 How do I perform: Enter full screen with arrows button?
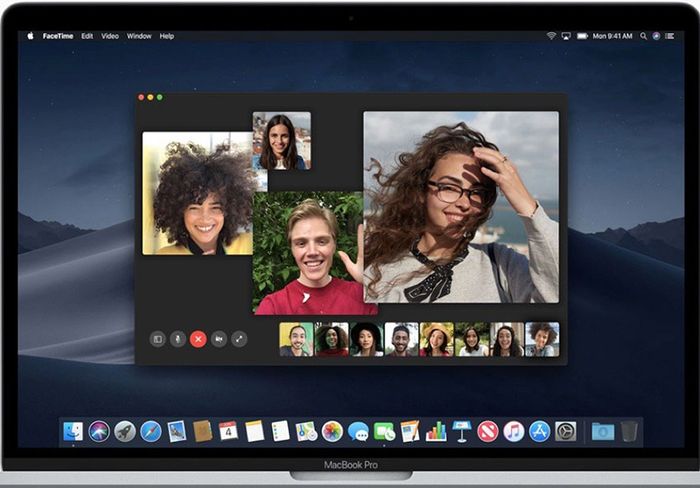(239, 339)
